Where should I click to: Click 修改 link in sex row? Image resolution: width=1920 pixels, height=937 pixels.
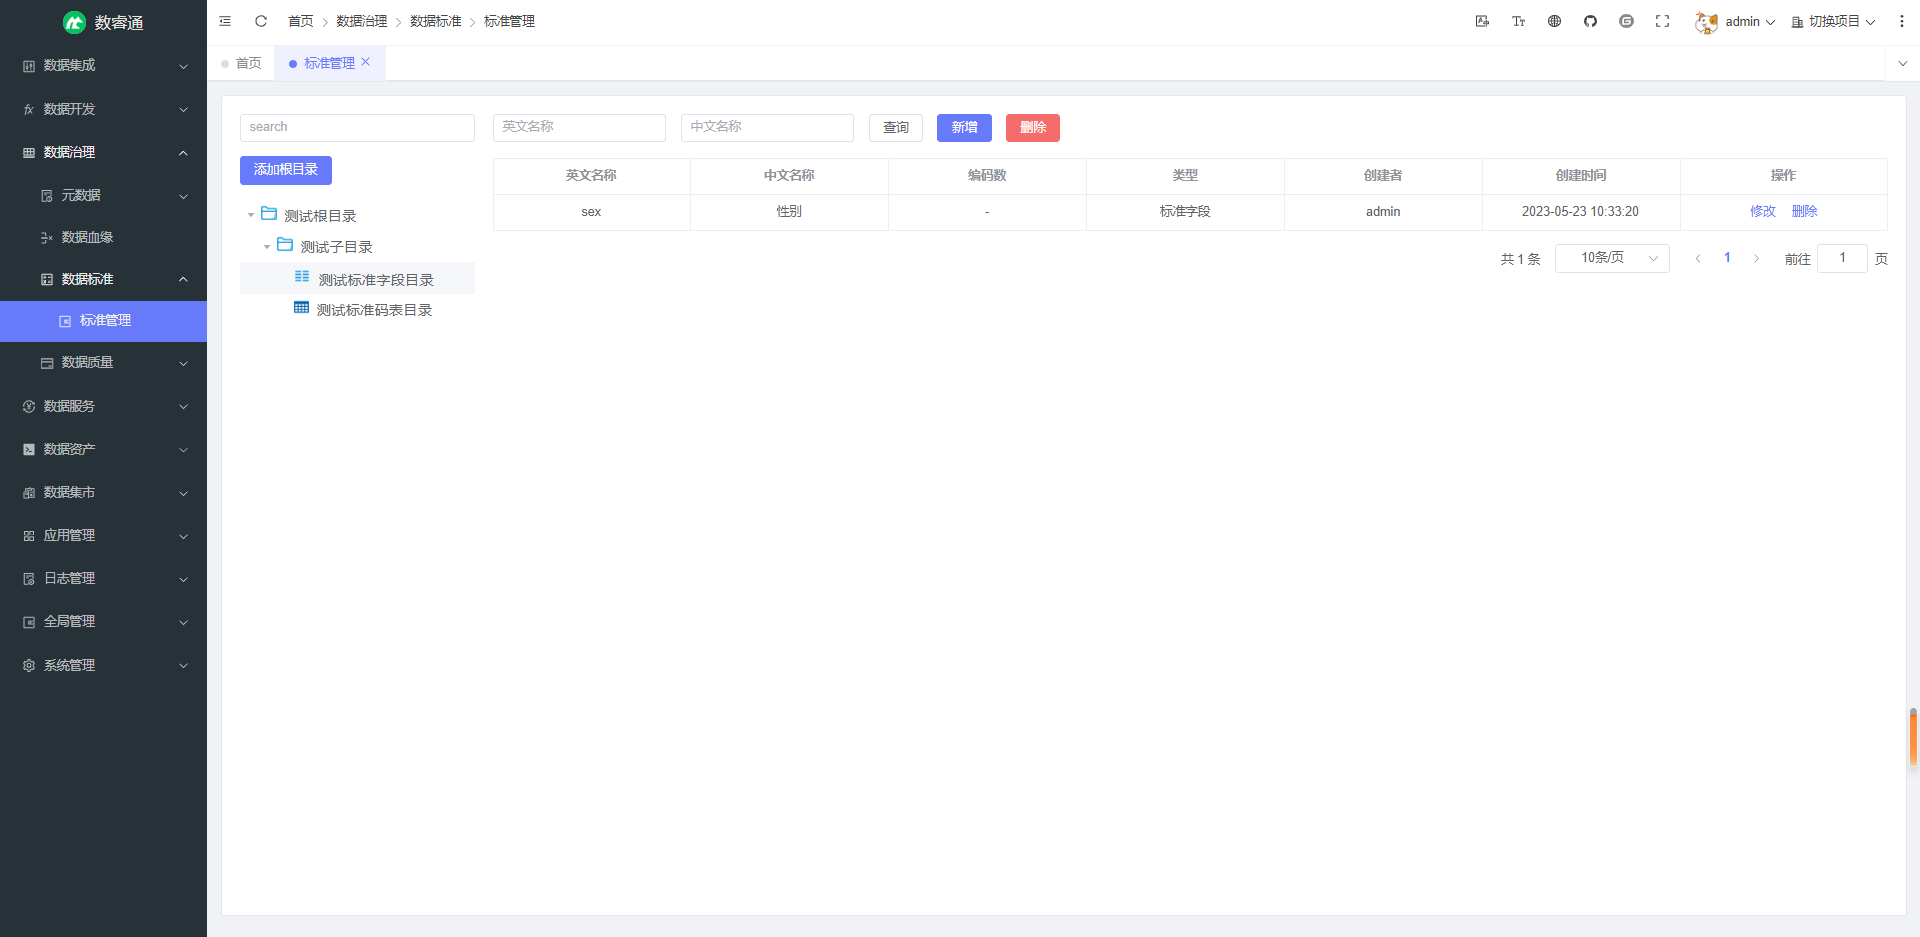coord(1763,212)
